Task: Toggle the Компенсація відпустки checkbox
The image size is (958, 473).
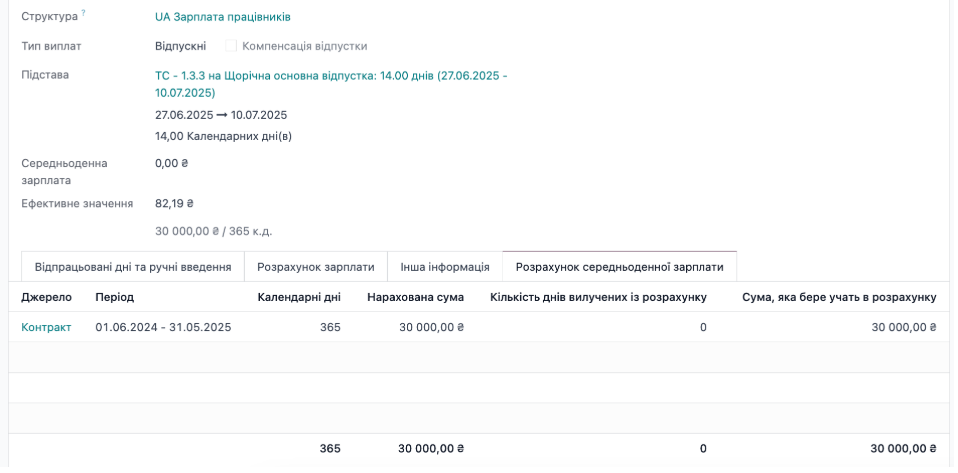Action: [x=231, y=46]
